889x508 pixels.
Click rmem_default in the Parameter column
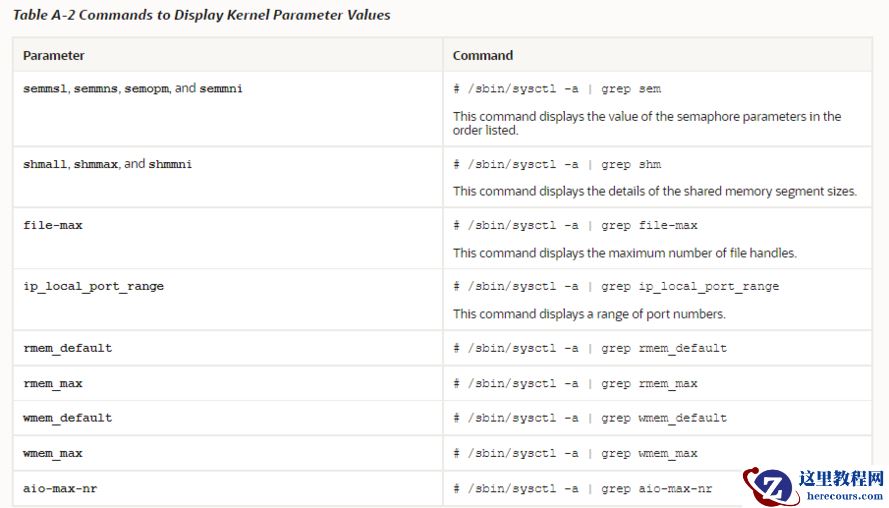point(67,348)
